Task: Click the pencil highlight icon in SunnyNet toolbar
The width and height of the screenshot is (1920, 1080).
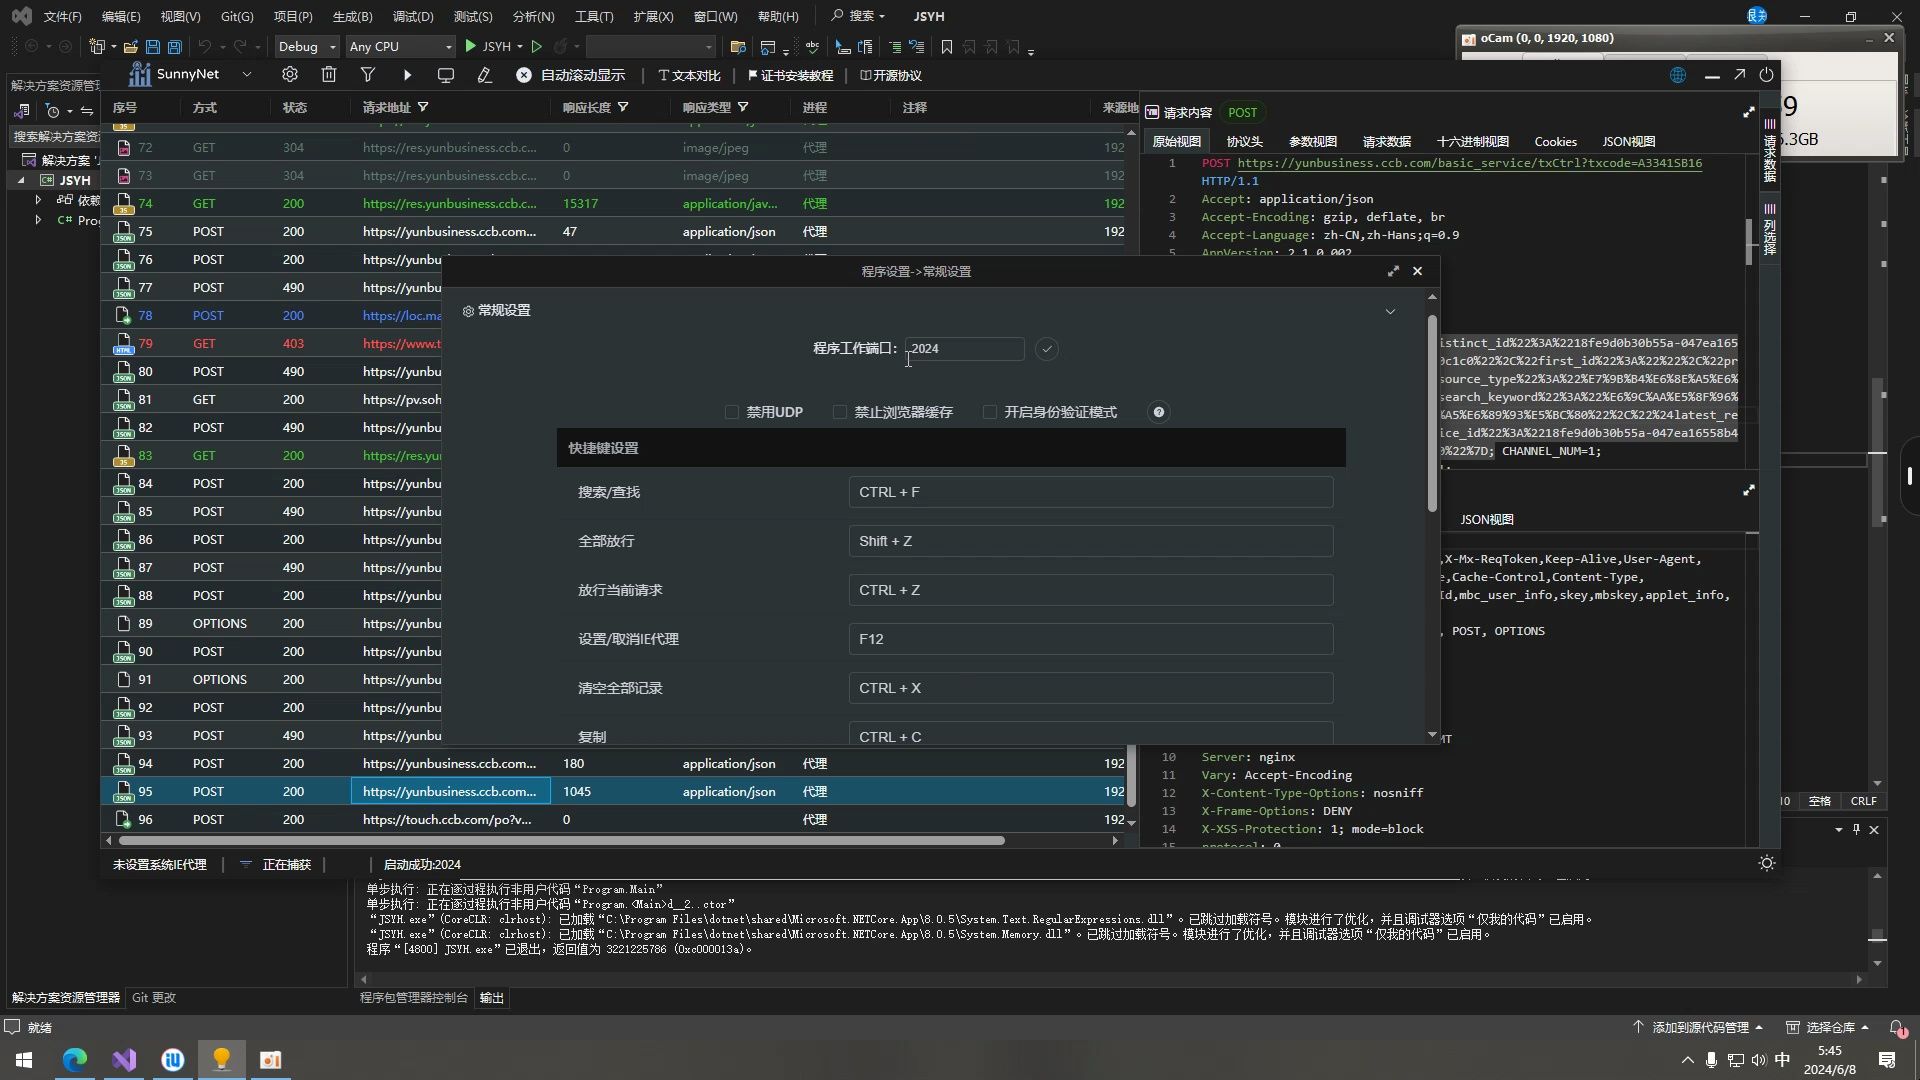Action: [x=485, y=75]
